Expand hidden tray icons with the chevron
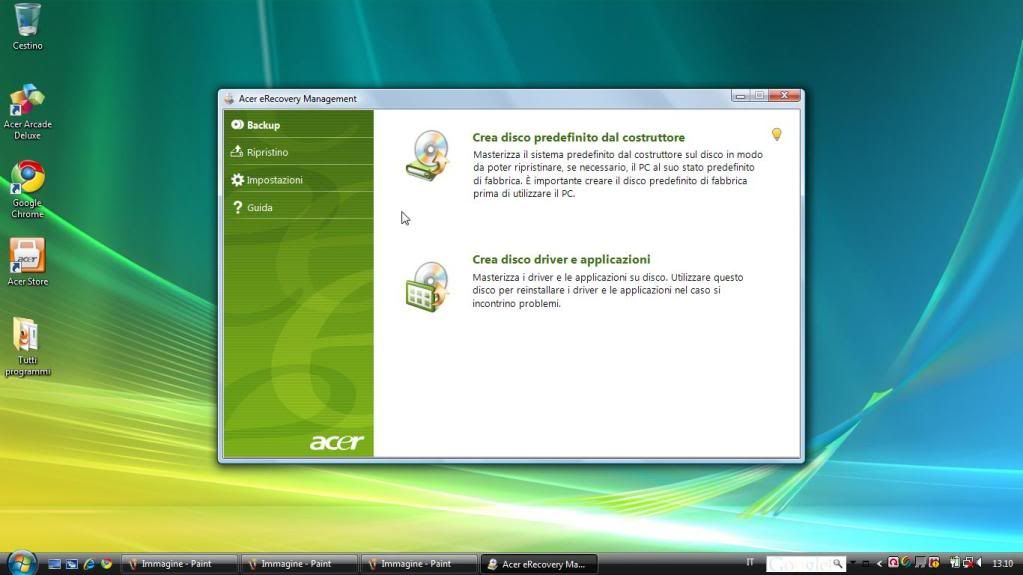 click(x=879, y=564)
